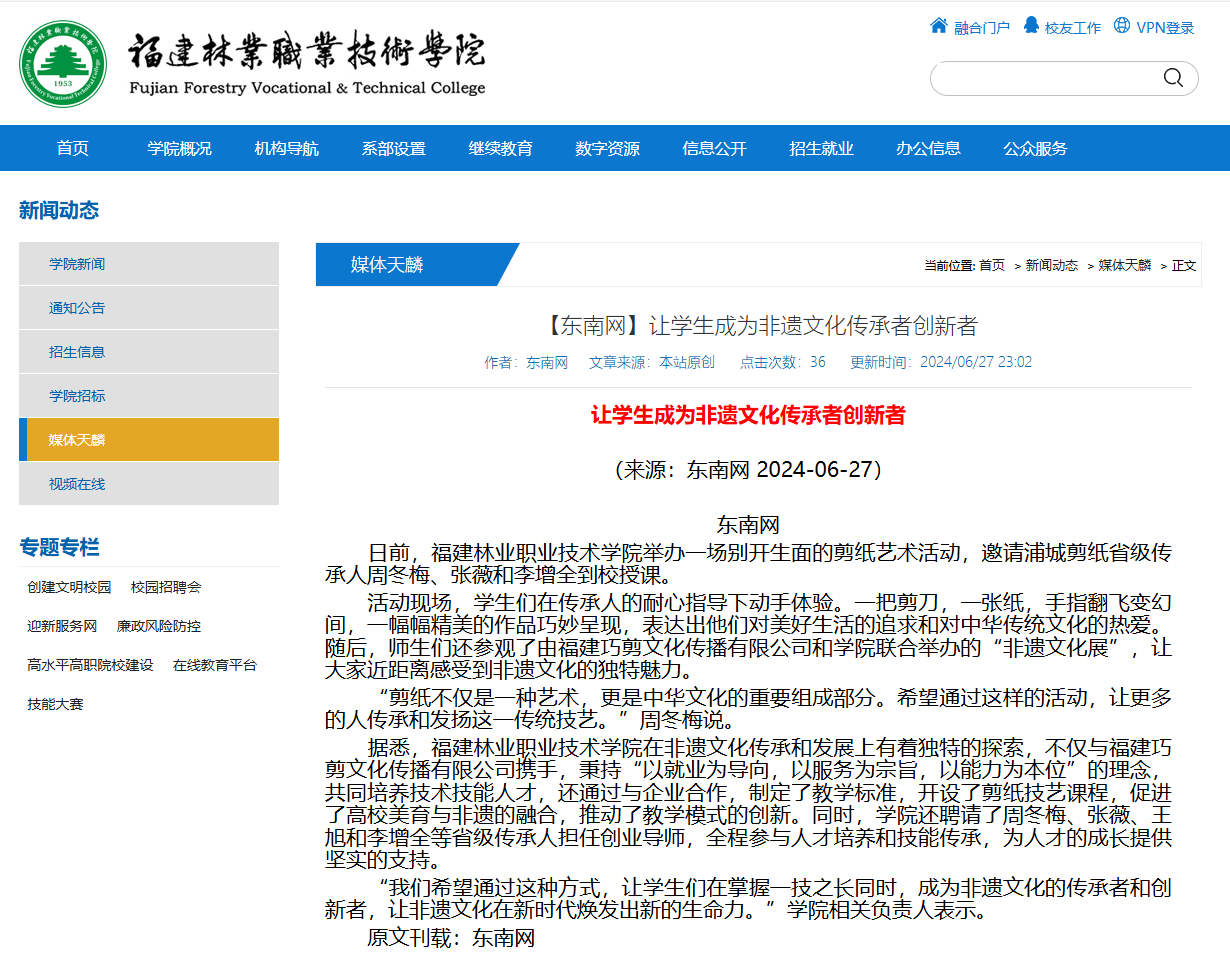Click the search magnifier icon
The height and width of the screenshot is (964, 1230).
(x=1173, y=78)
